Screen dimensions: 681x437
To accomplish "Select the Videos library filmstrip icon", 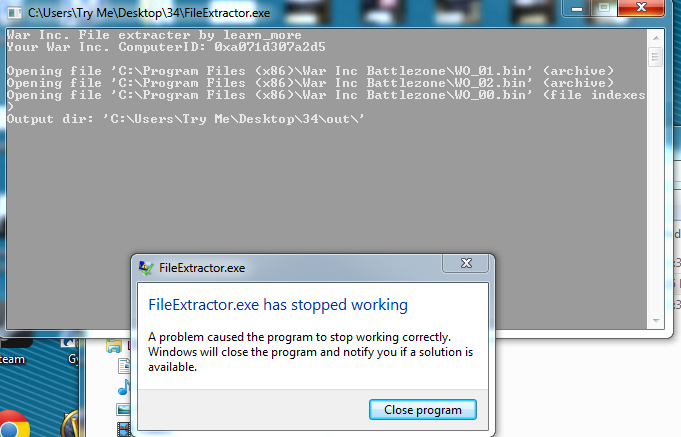I will click(124, 430).
